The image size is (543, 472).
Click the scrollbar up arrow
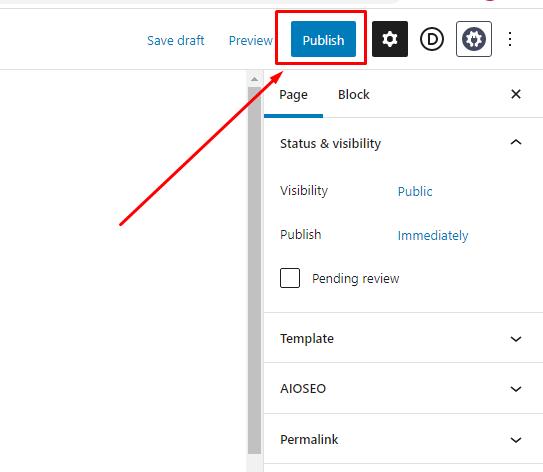pyautogui.click(x=255, y=79)
